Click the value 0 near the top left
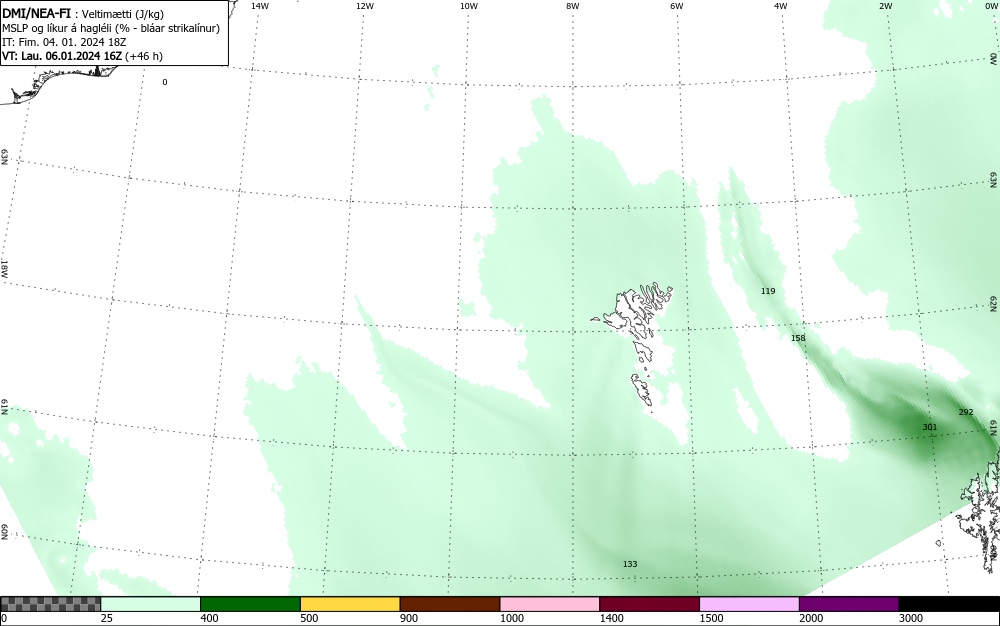Screen dimensions: 1000x626 (165, 82)
